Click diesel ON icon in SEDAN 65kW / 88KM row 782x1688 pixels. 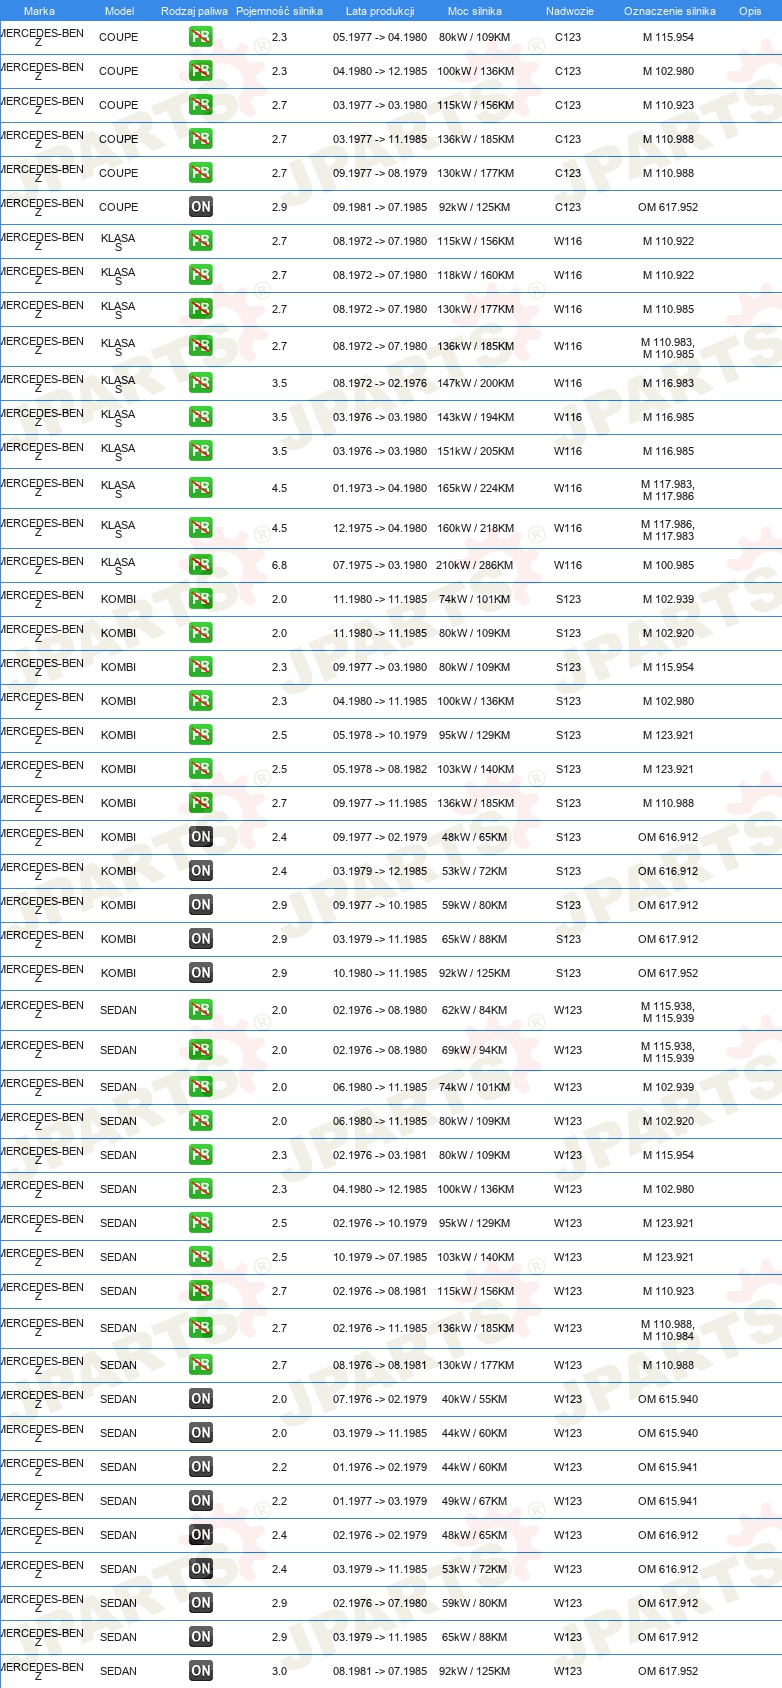coord(201,1637)
